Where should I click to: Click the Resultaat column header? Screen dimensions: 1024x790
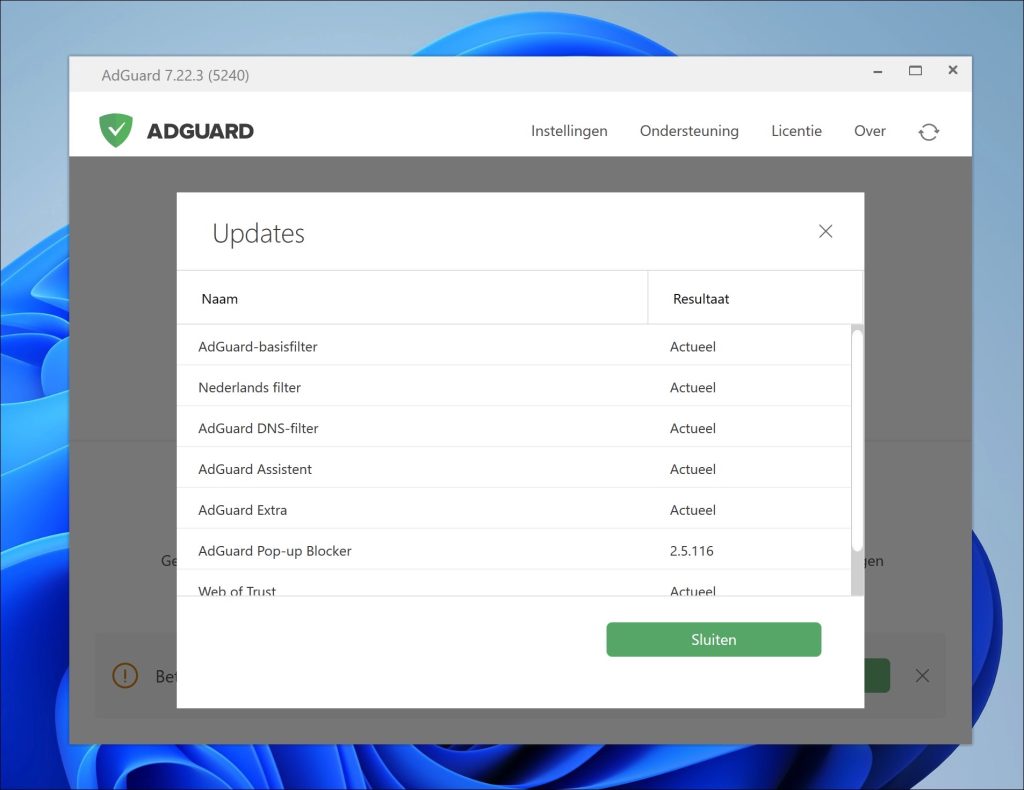pos(700,298)
